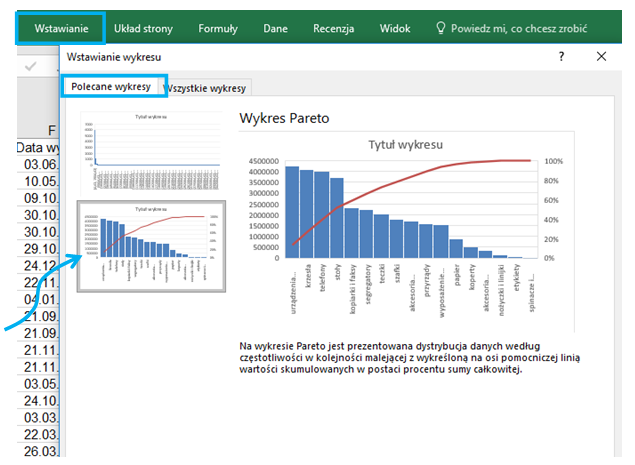Select the Polecane wykresy dialog tab
Image resolution: width=635 pixels, height=465 pixels.
(x=111, y=86)
